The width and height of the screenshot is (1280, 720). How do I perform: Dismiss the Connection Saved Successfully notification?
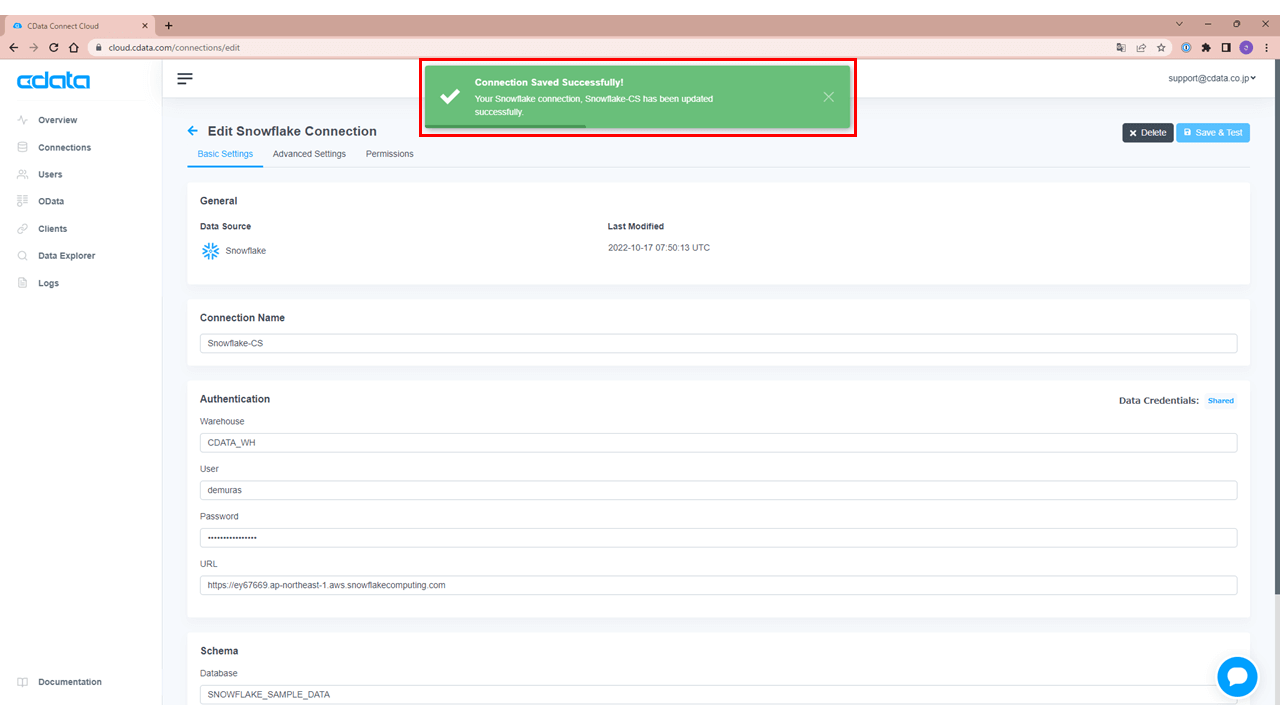tap(829, 97)
